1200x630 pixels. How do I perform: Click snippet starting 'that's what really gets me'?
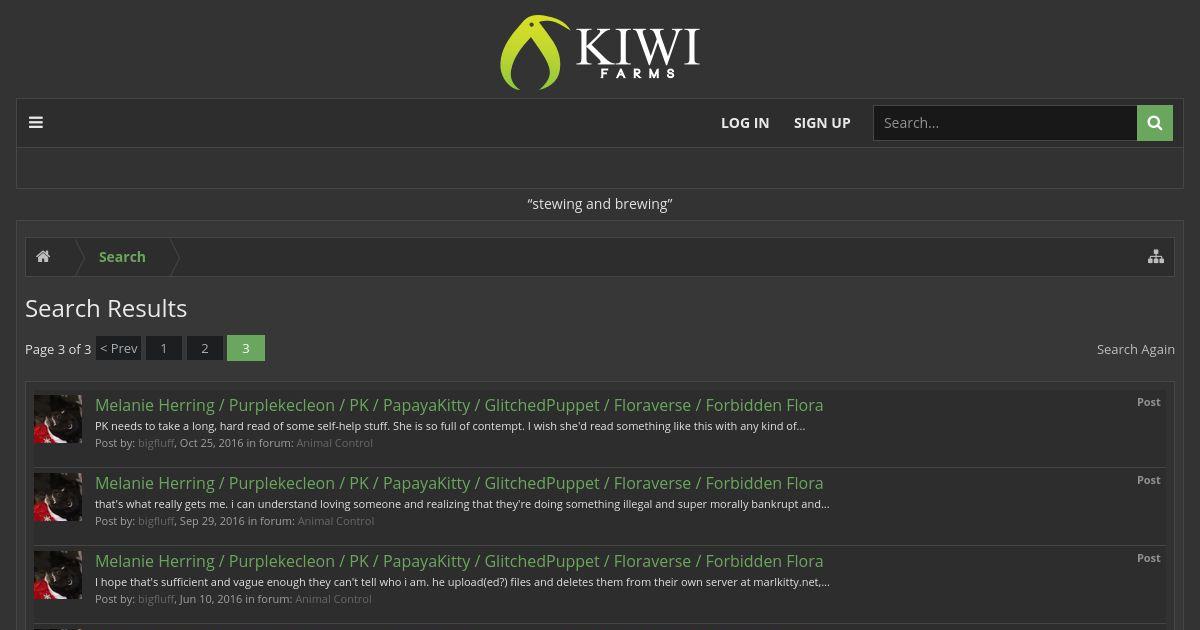click(462, 504)
